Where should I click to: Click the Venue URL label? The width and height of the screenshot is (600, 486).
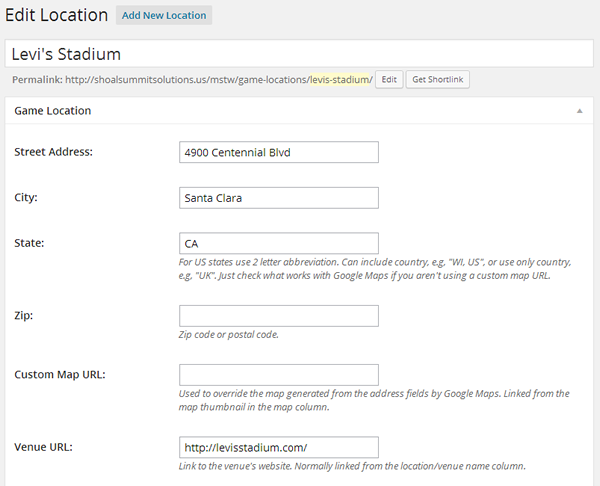tap(43, 447)
